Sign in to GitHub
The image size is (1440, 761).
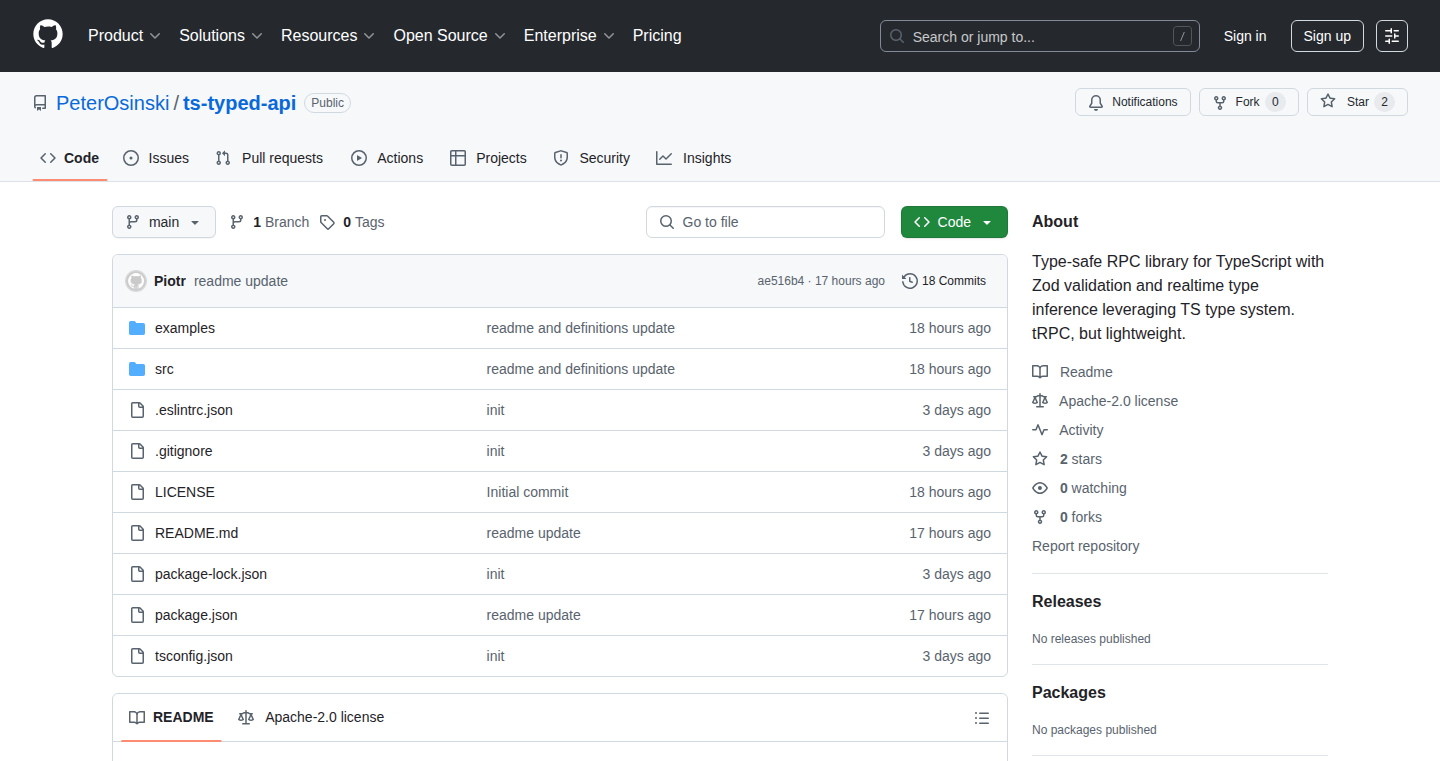click(x=1245, y=36)
